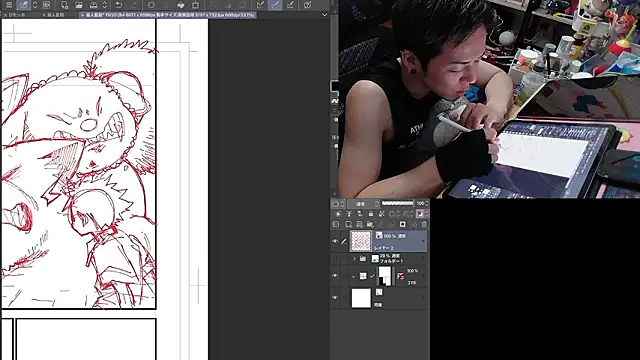Click the pen editing icon beside レイヤー2
Screen dimensions: 640x360
pyautogui.click(x=344, y=241)
